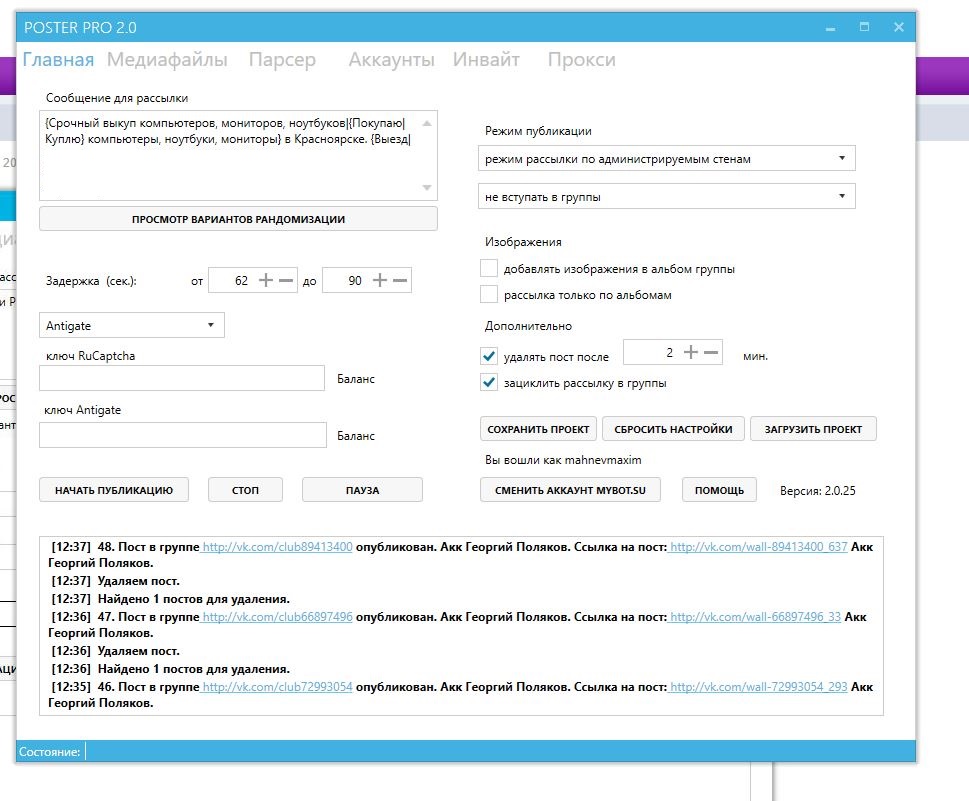Open log link vk.com/club89413400
969x801 pixels.
277,546
